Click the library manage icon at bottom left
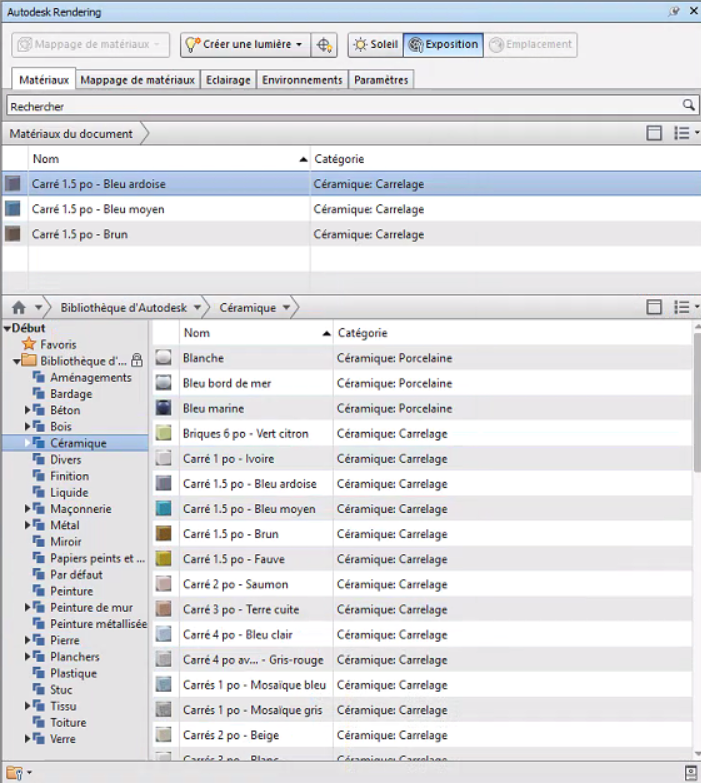Screen dimensions: 701x783 click(15, 773)
